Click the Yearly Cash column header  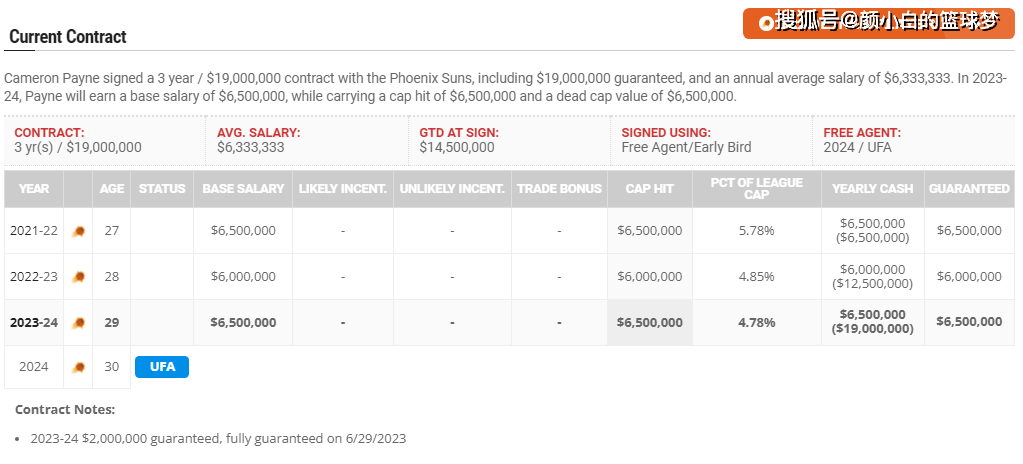(x=873, y=188)
